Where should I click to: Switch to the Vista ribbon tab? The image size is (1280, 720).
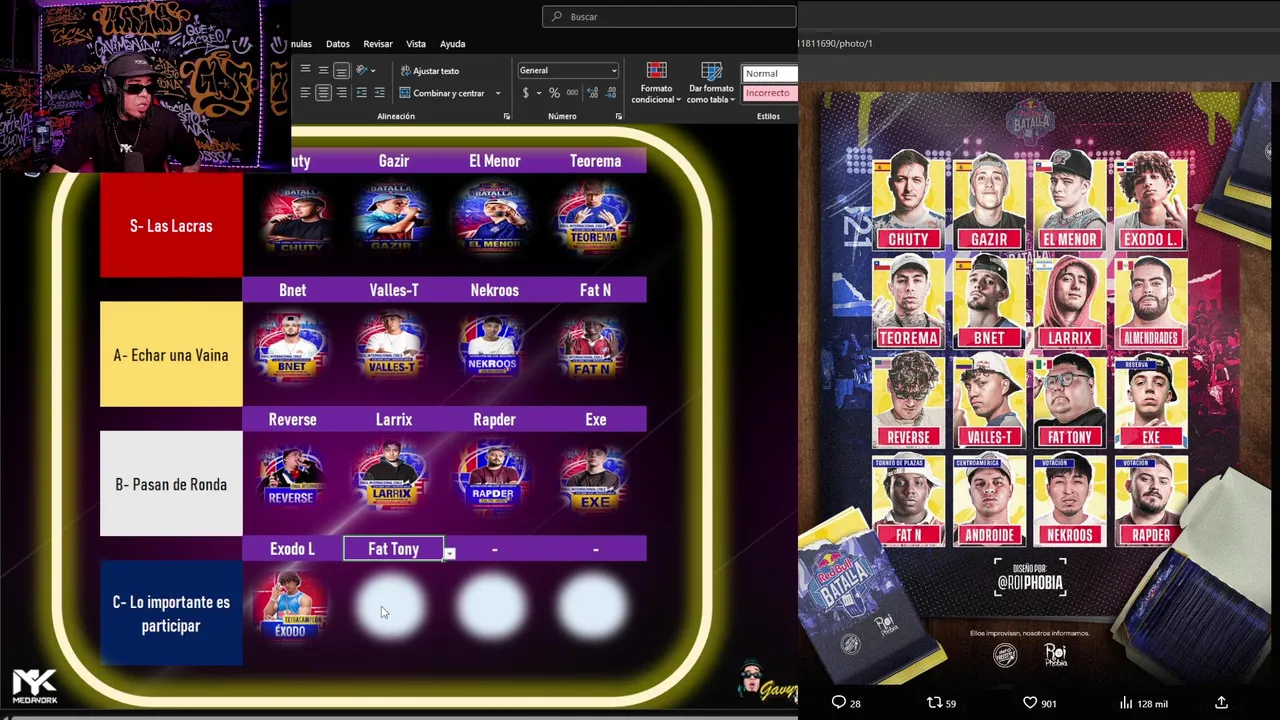tap(416, 44)
